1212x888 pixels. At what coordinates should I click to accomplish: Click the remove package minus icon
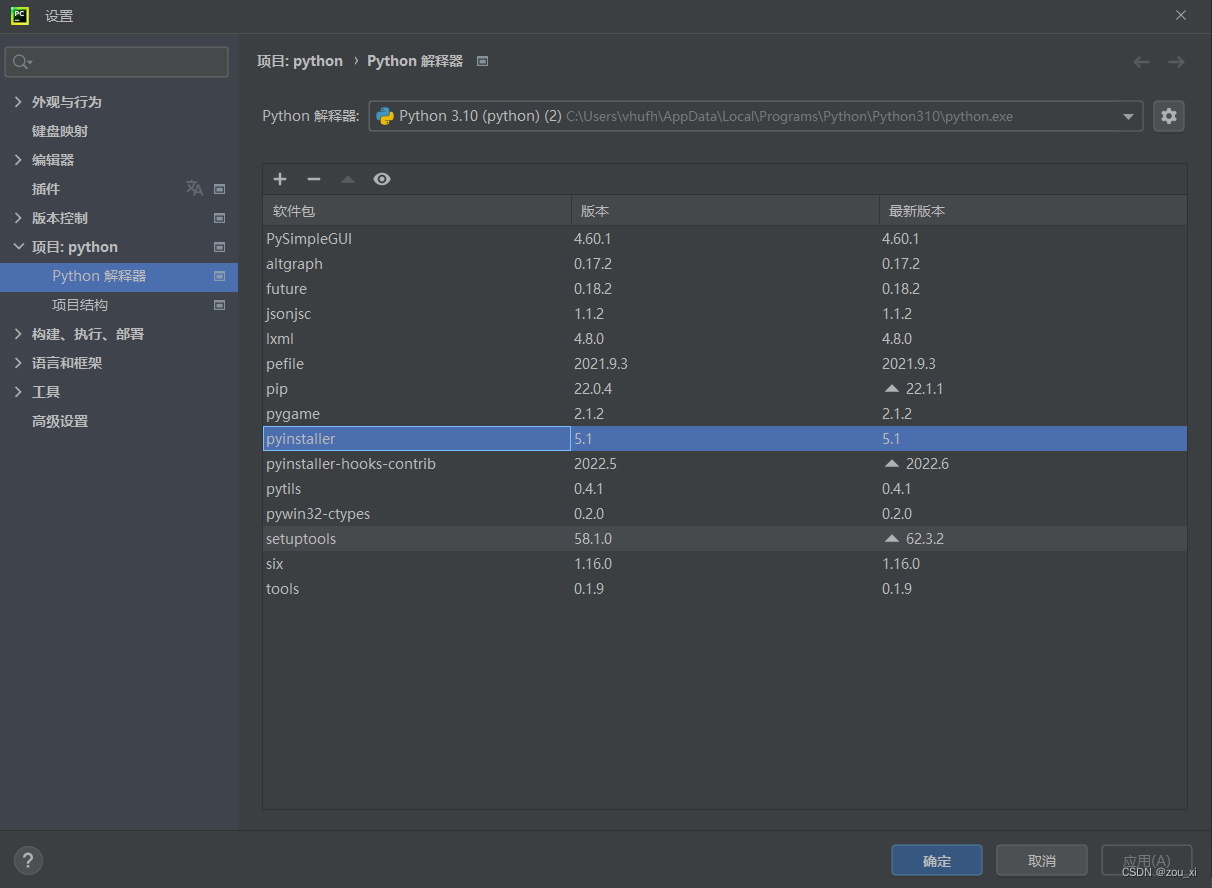314,179
